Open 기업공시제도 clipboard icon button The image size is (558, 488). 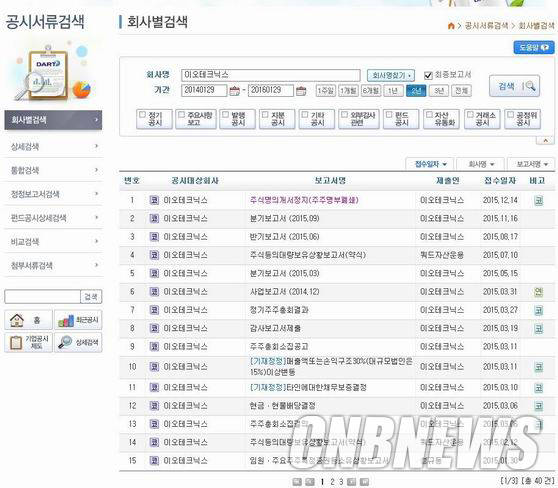[x=28, y=342]
